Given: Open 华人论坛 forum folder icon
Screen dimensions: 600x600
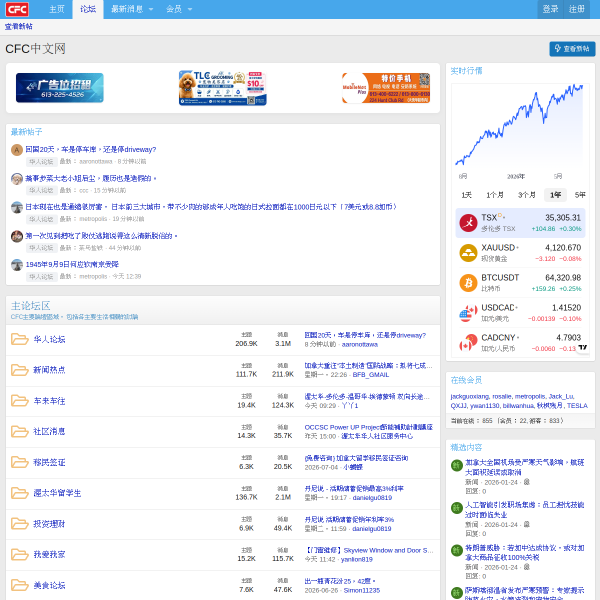Looking at the screenshot, I should point(20,339).
